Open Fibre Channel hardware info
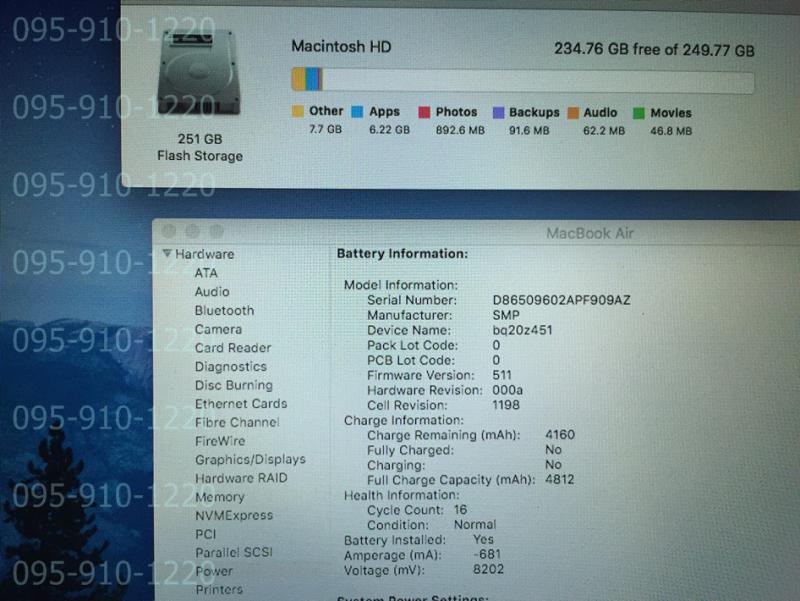The height and width of the screenshot is (601, 800). [x=237, y=422]
